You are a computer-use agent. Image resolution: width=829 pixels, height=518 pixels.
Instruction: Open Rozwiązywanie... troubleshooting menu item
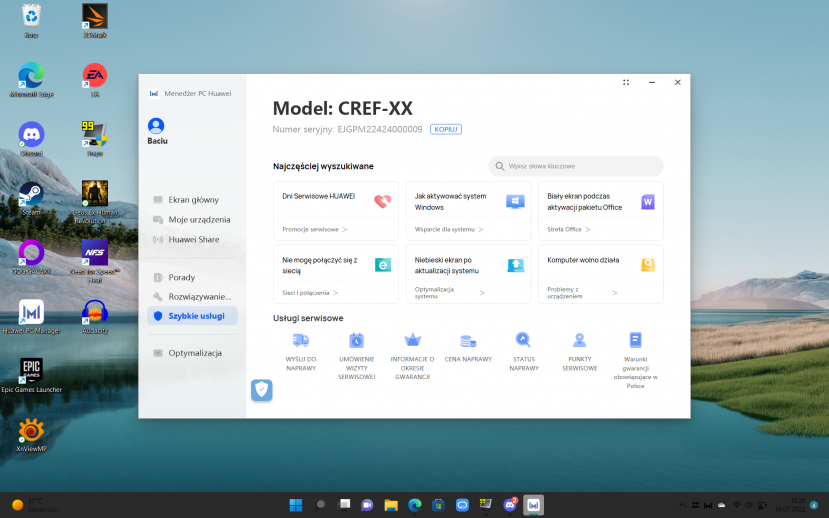192,297
